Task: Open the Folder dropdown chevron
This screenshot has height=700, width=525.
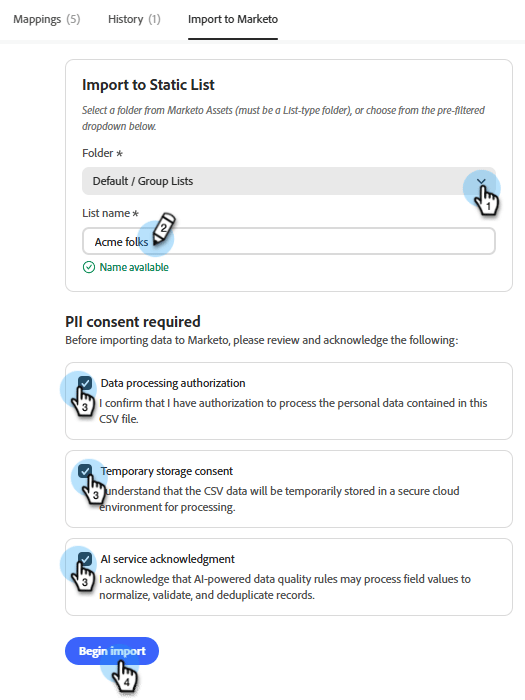Action: [x=481, y=181]
